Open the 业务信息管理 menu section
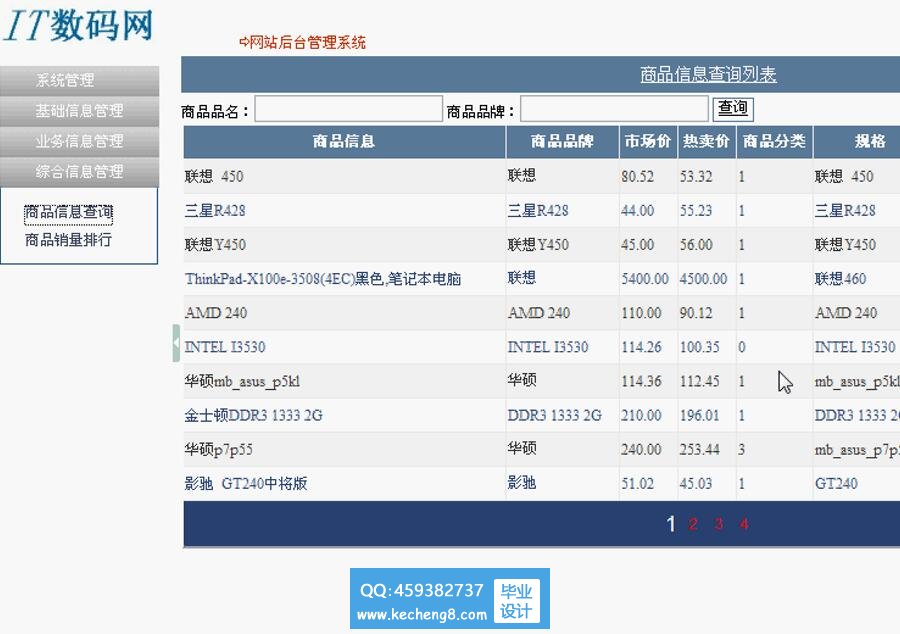 (79, 141)
